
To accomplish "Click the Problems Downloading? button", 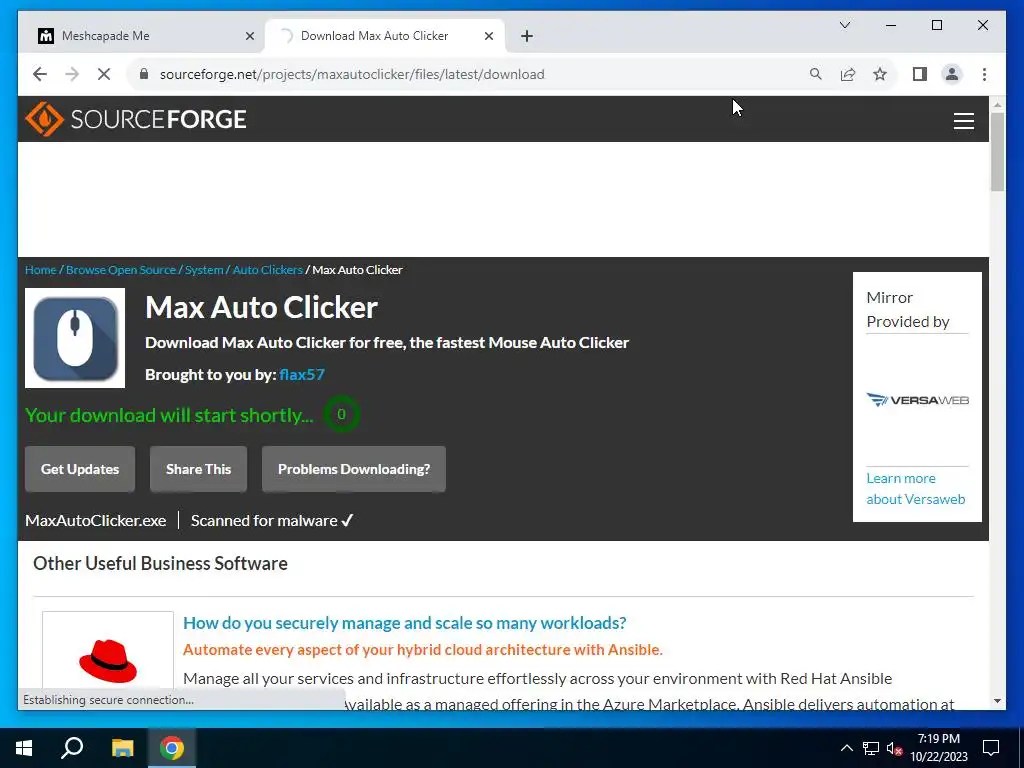I will (x=354, y=469).
